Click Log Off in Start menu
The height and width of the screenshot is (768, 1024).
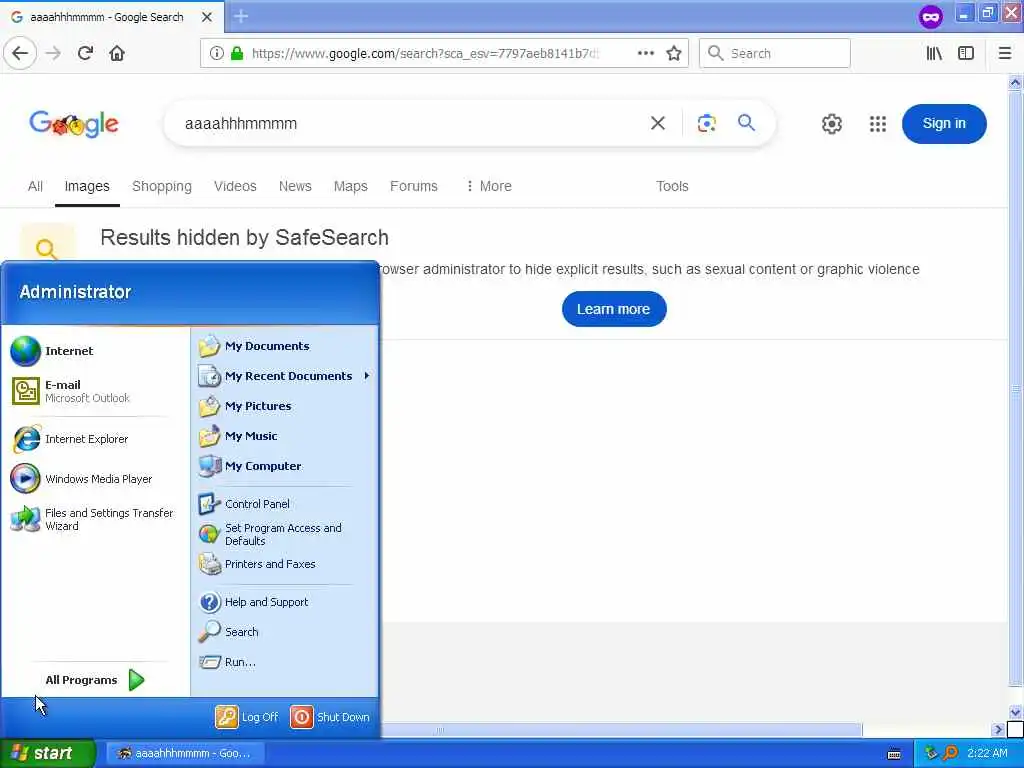pos(247,717)
